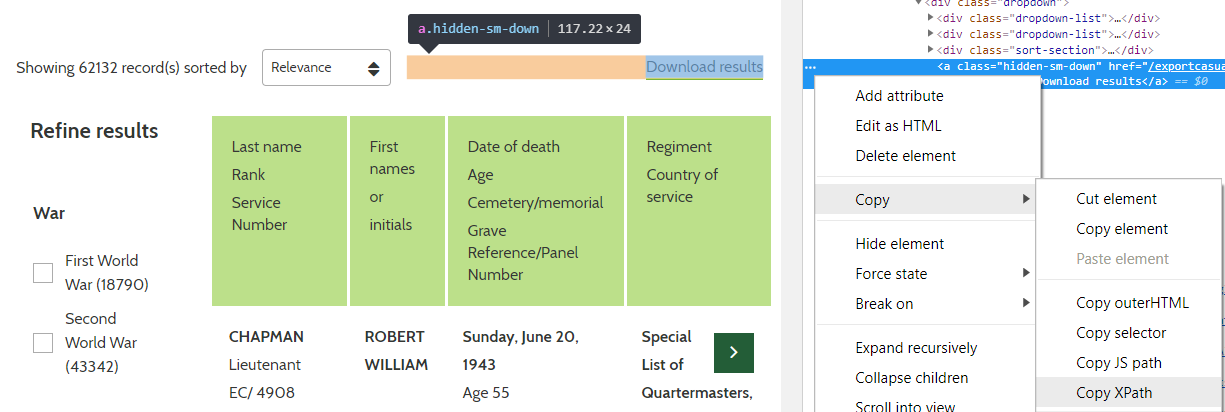Image resolution: width=1225 pixels, height=412 pixels.
Task: Click the Sunday, June 20, 1943 date
Action: coord(520,350)
